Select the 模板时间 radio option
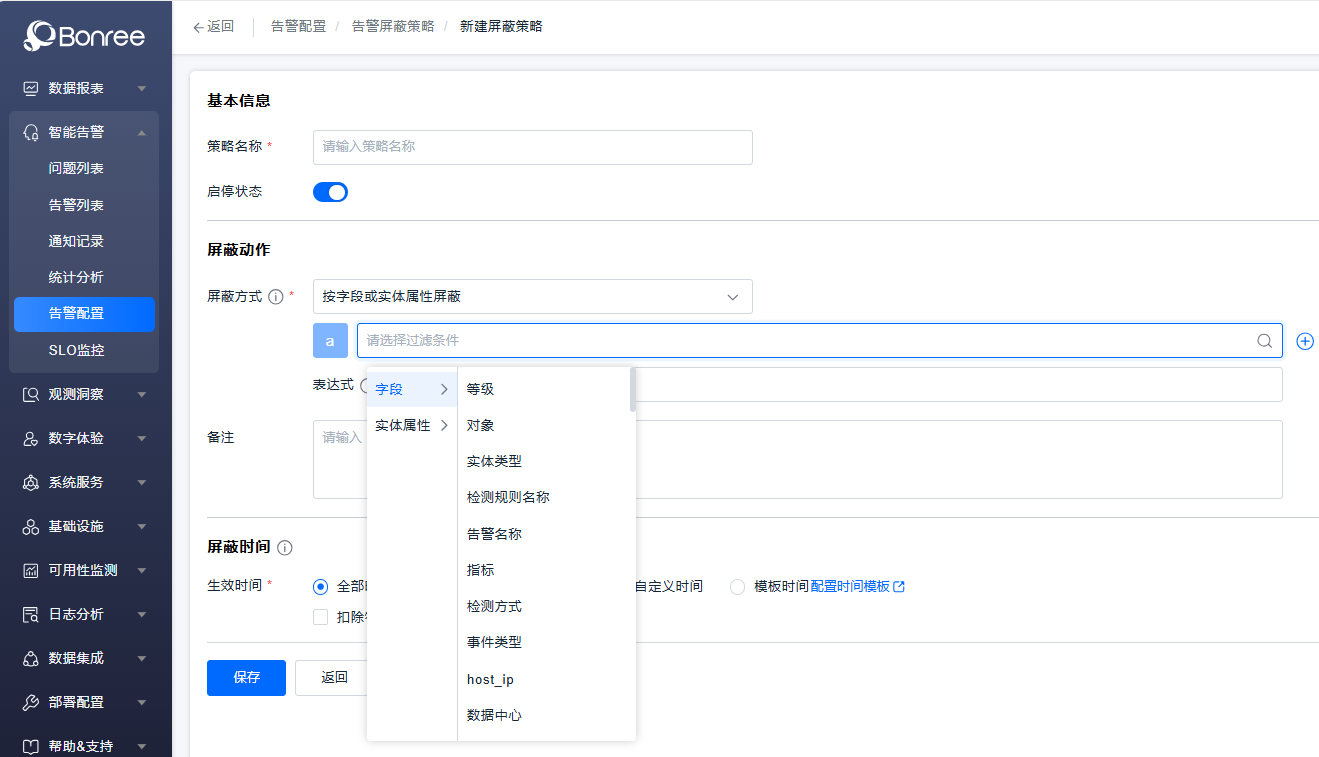Screen dimensions: 1319x757 coord(737,585)
